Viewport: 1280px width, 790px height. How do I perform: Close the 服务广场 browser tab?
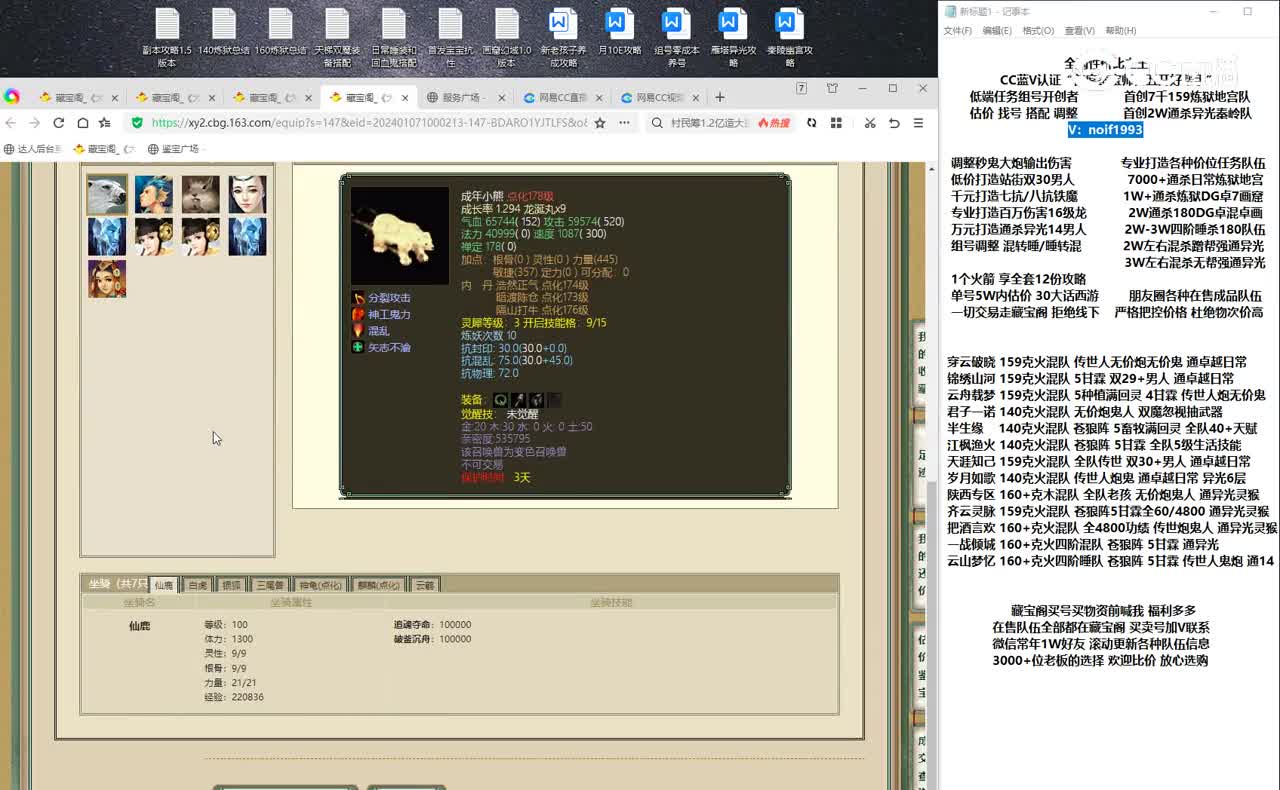(x=502, y=98)
